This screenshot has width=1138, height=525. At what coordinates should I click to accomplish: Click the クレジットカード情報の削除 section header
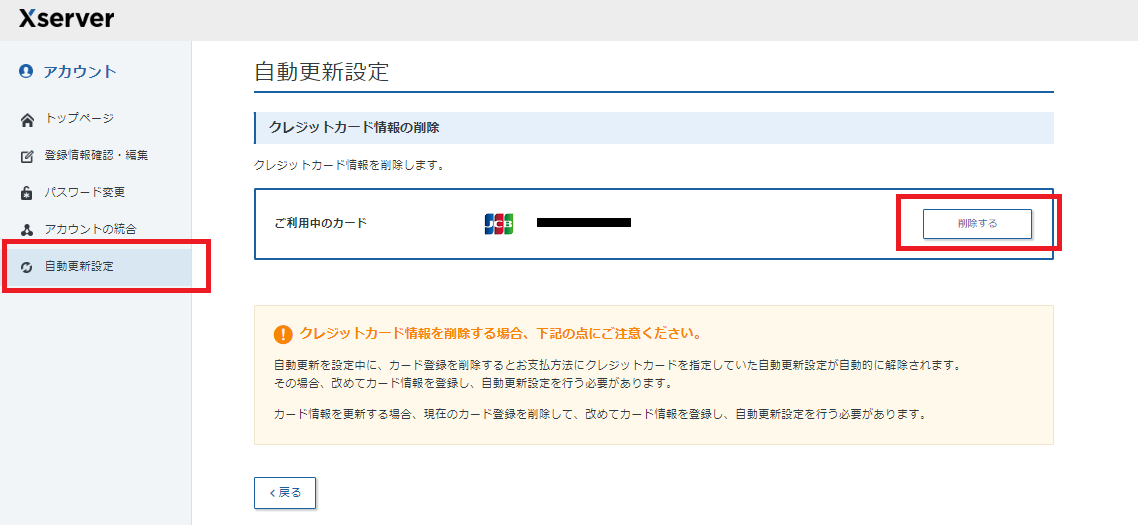(x=354, y=128)
